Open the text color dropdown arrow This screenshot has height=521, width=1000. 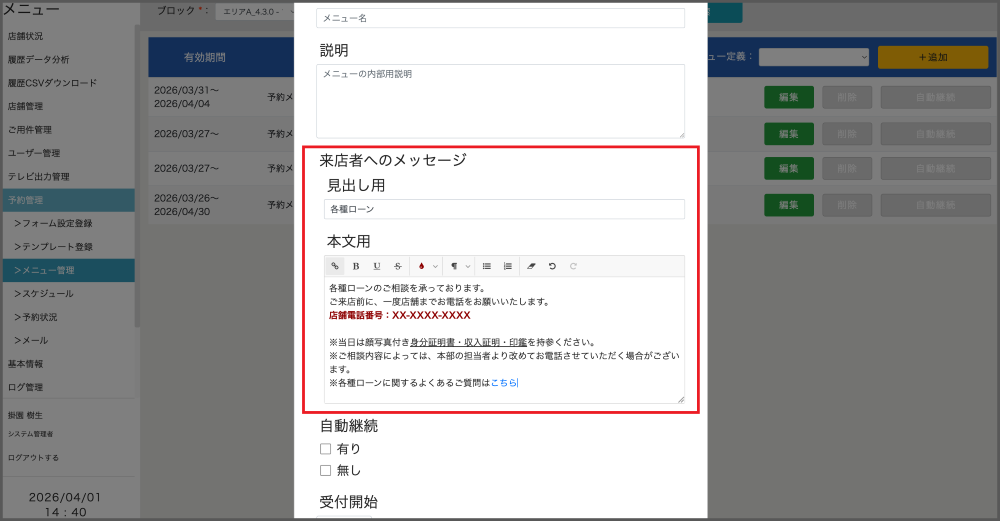tap(436, 266)
